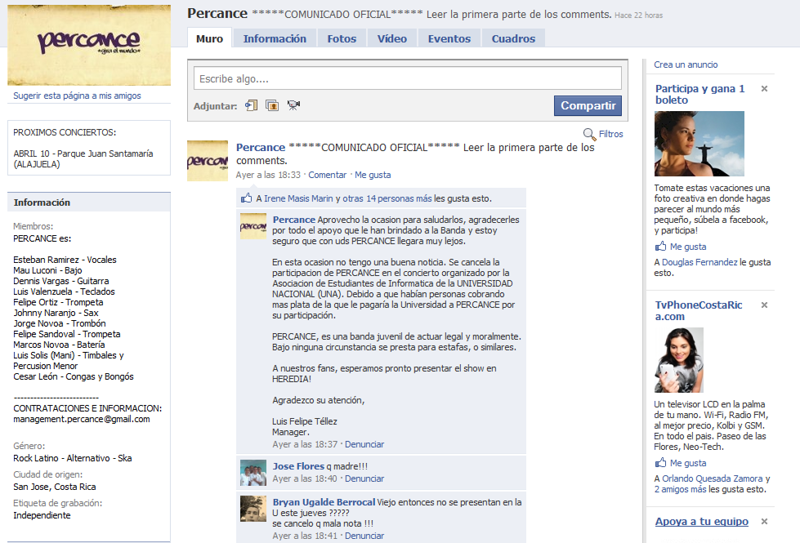Open the Participa y gana 1 boleto ad title
Image resolution: width=800 pixels, height=543 pixels.
pyautogui.click(x=699, y=94)
